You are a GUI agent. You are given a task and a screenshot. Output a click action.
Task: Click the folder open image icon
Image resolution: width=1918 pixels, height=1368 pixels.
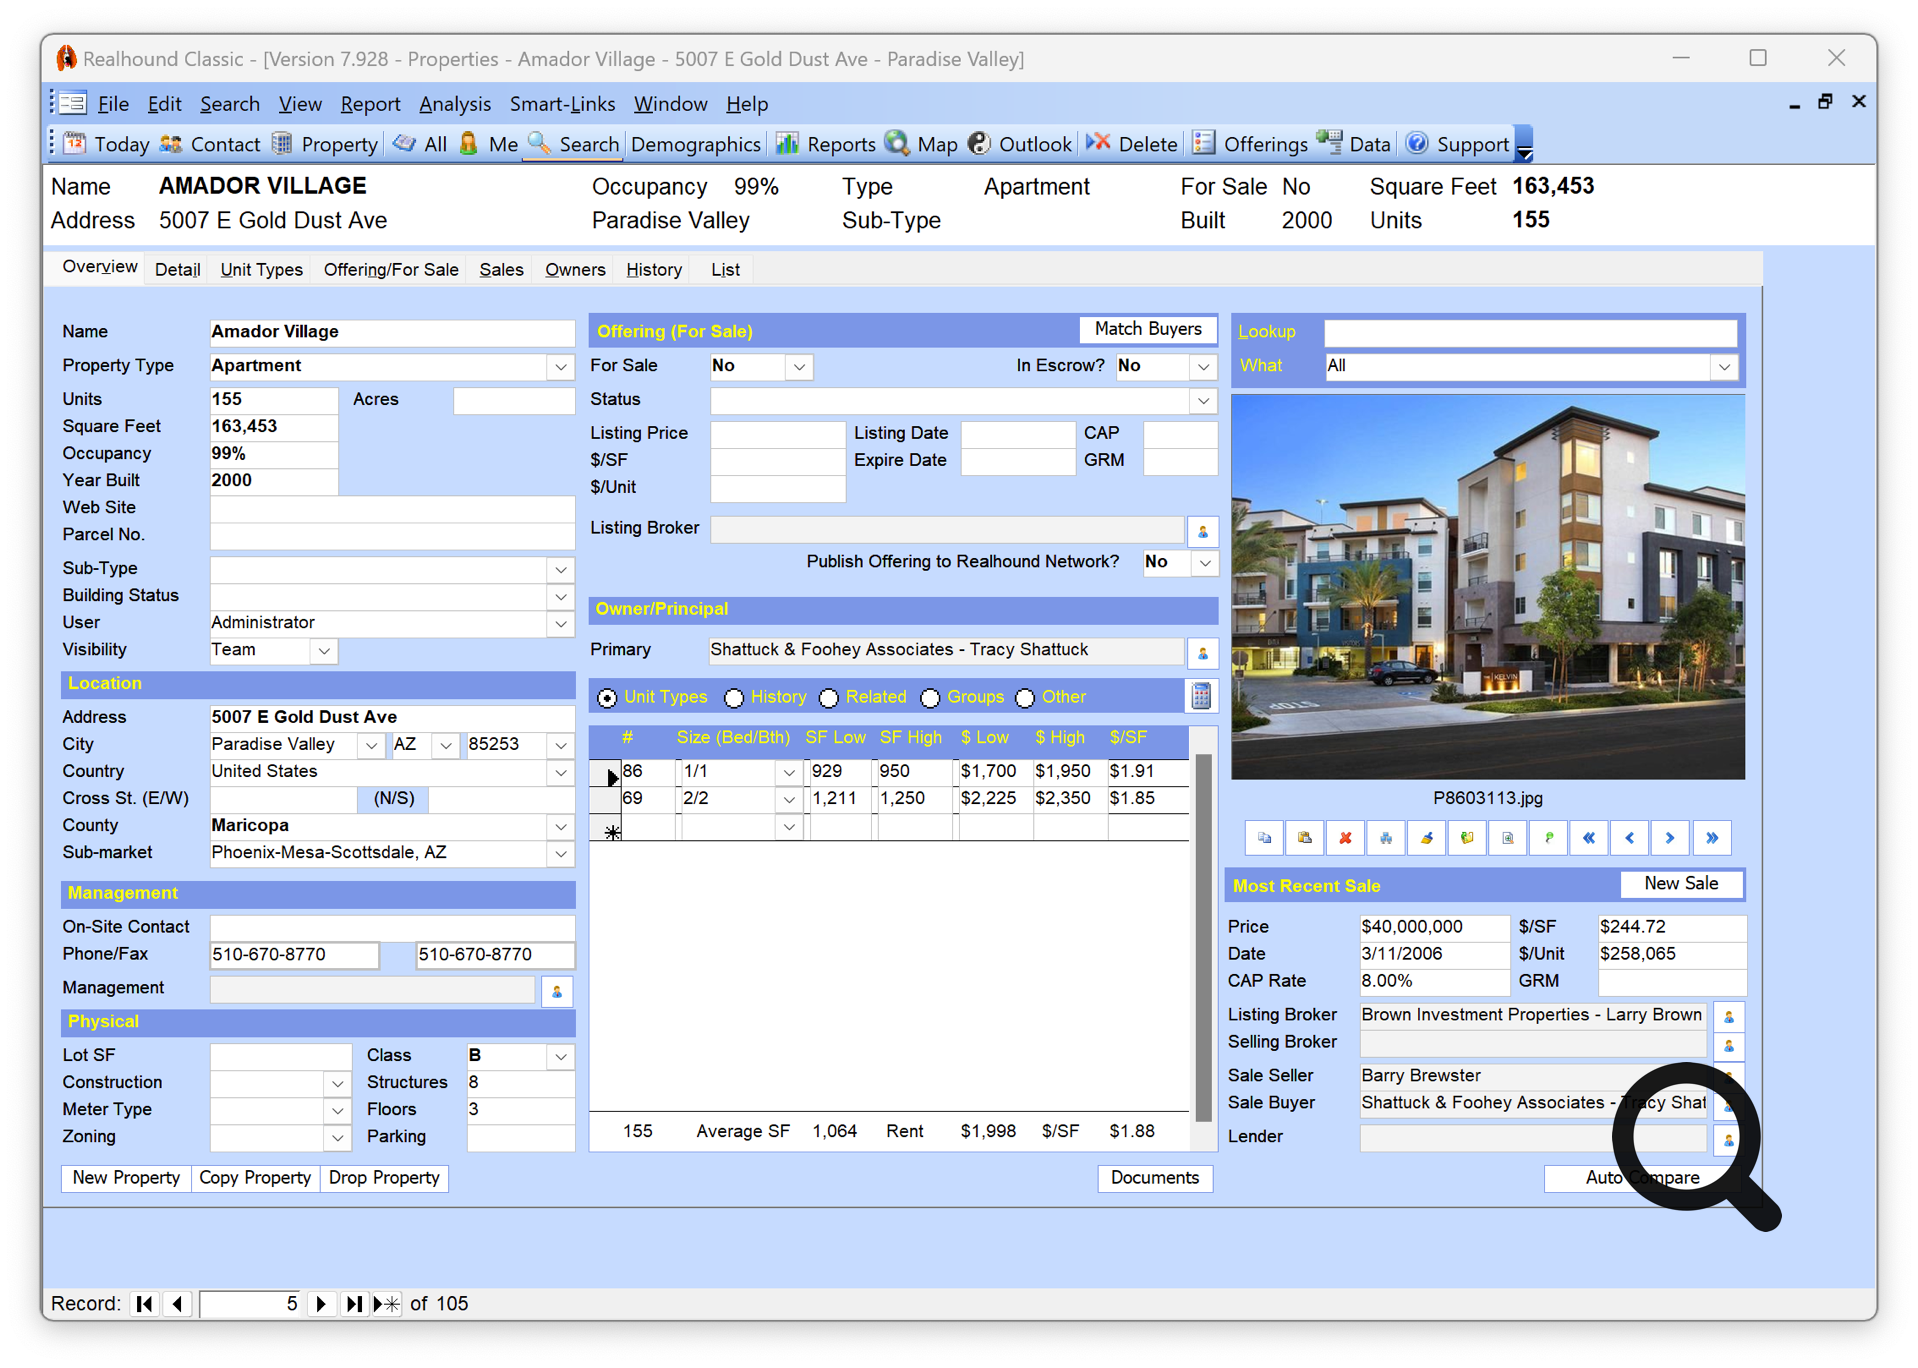pyautogui.click(x=1467, y=838)
